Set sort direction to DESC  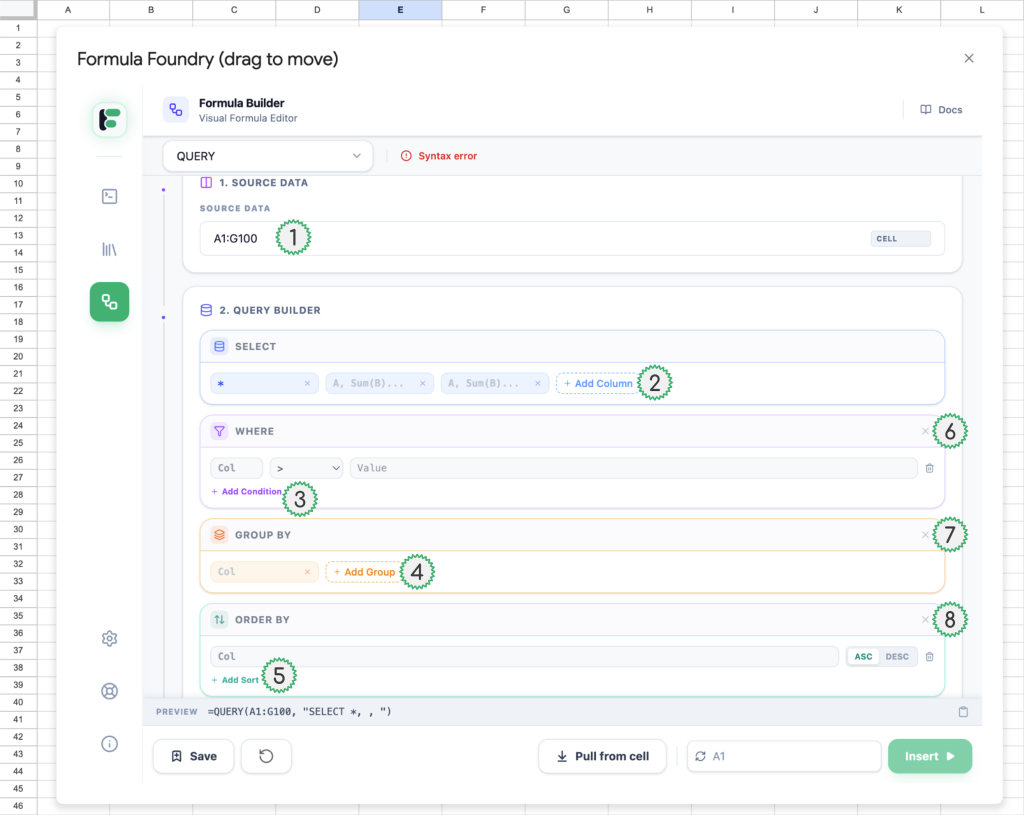(897, 657)
